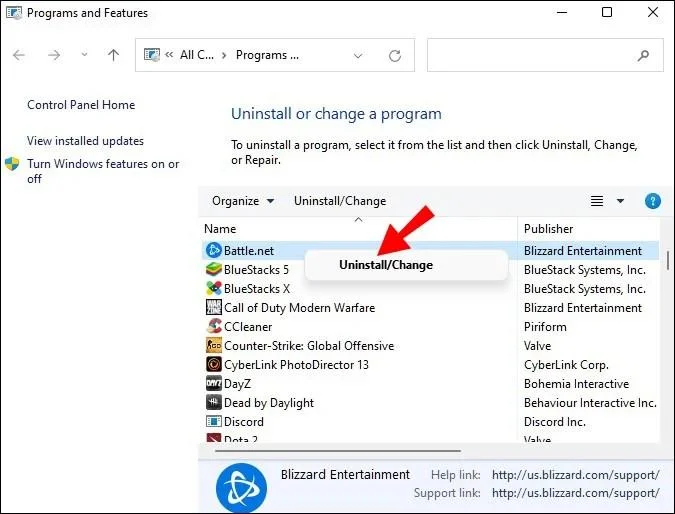Click the Discord Inc. publisher cell
675x514 pixels.
click(x=554, y=422)
